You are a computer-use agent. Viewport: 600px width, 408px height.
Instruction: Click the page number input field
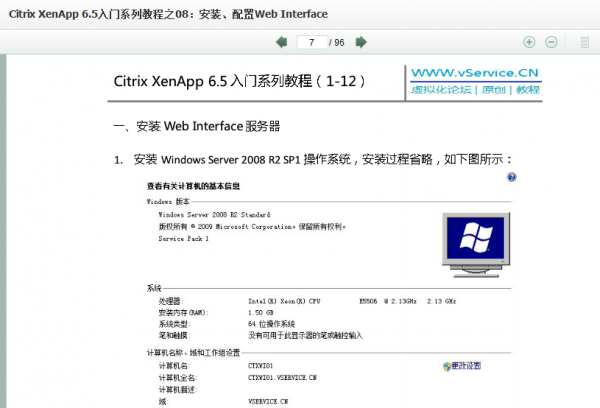(x=312, y=42)
